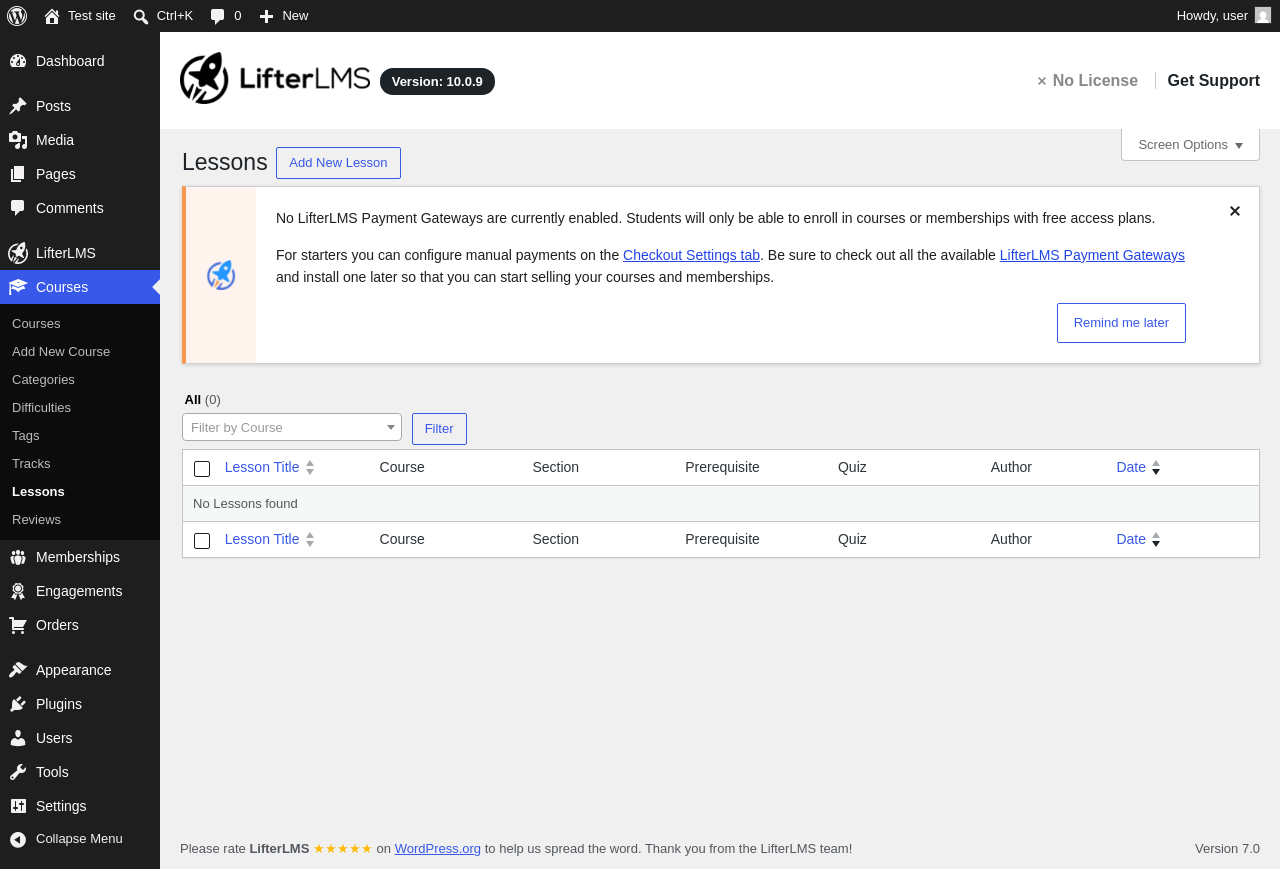This screenshot has width=1280, height=869.
Task: Click the All (0) lessons filter
Action: [x=202, y=400]
